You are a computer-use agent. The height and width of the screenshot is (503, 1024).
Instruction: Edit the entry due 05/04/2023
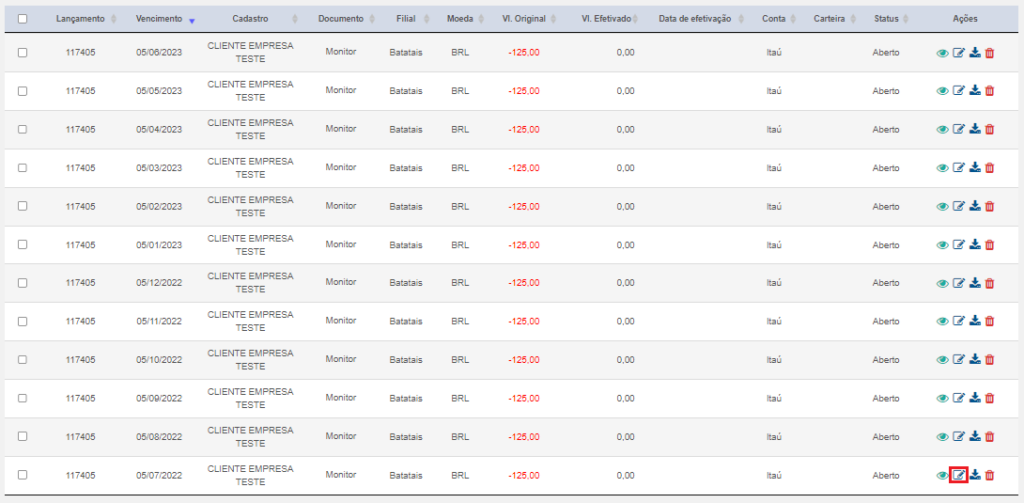click(x=959, y=130)
